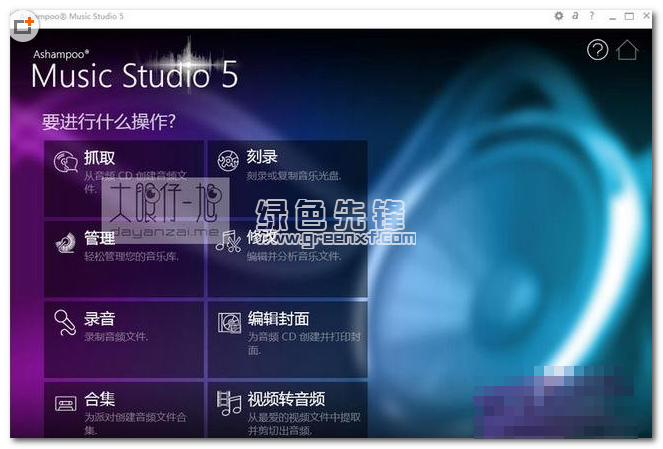Viewport: 663px width, 449px height.
Task: Click the app icon in title bar corner
Action: pyautogui.click(x=24, y=25)
